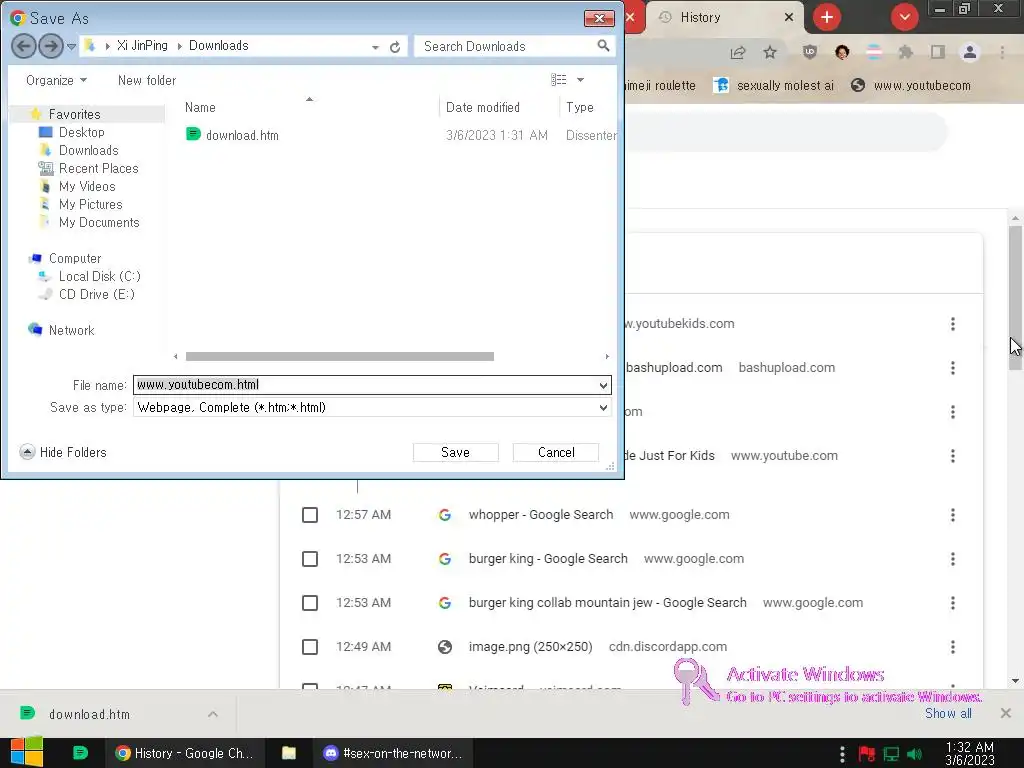Open My Pictures in navigation pane
The width and height of the screenshot is (1024, 768).
[x=90, y=204]
